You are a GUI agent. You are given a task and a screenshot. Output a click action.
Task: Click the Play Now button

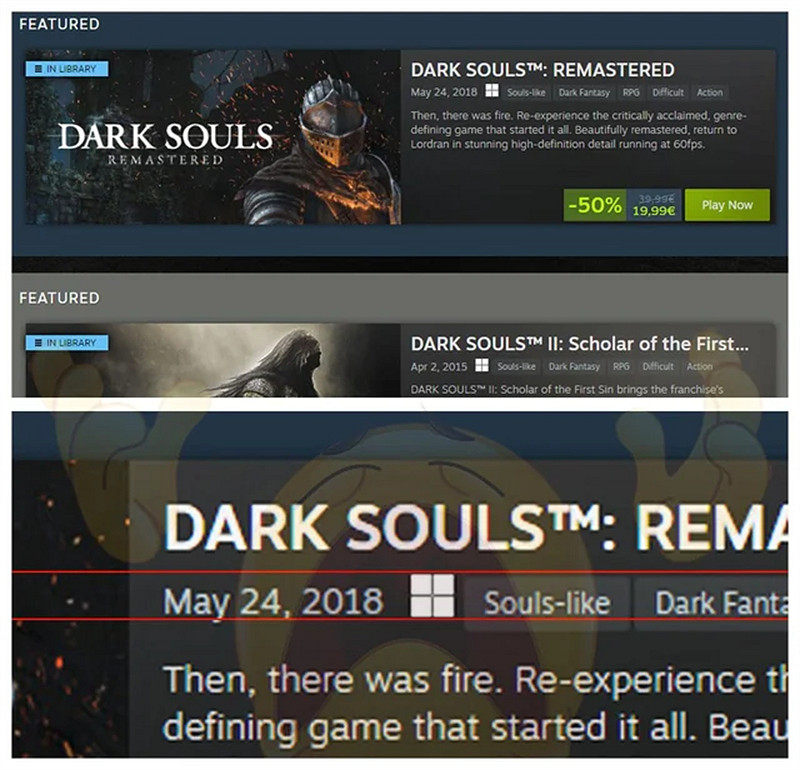coord(727,205)
